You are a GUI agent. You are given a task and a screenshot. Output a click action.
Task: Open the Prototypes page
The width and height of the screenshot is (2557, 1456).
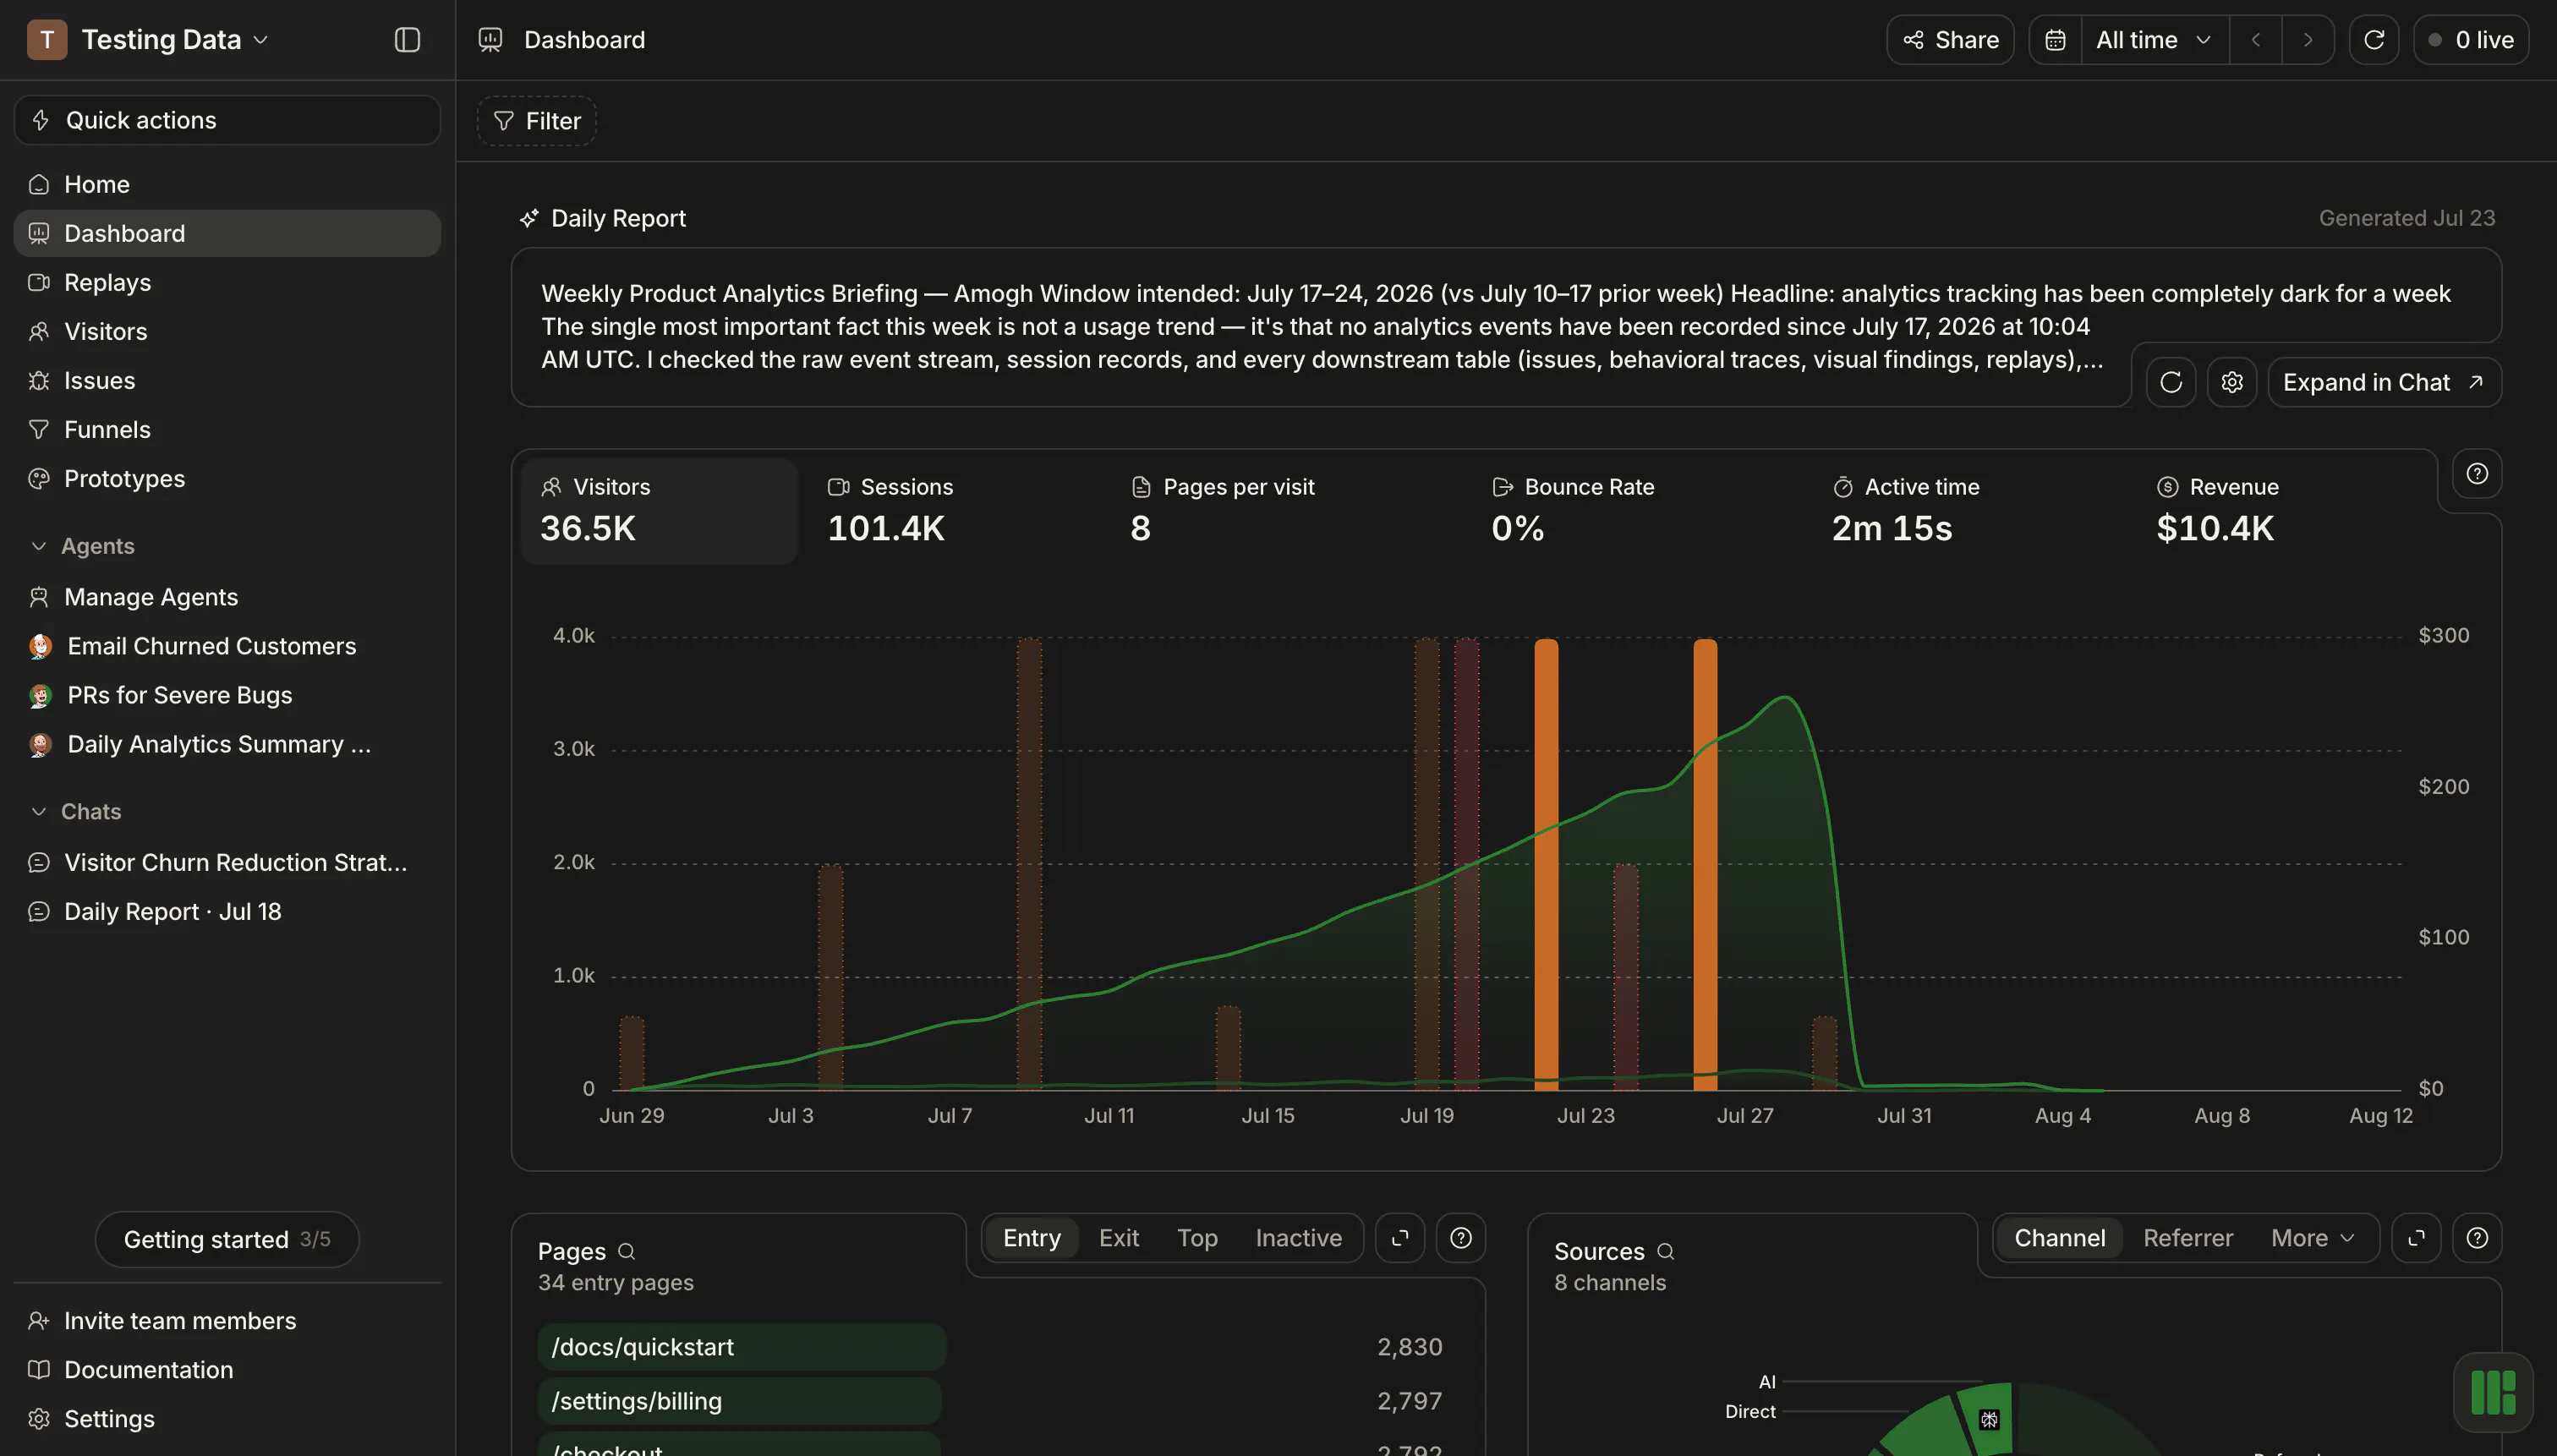click(x=227, y=478)
